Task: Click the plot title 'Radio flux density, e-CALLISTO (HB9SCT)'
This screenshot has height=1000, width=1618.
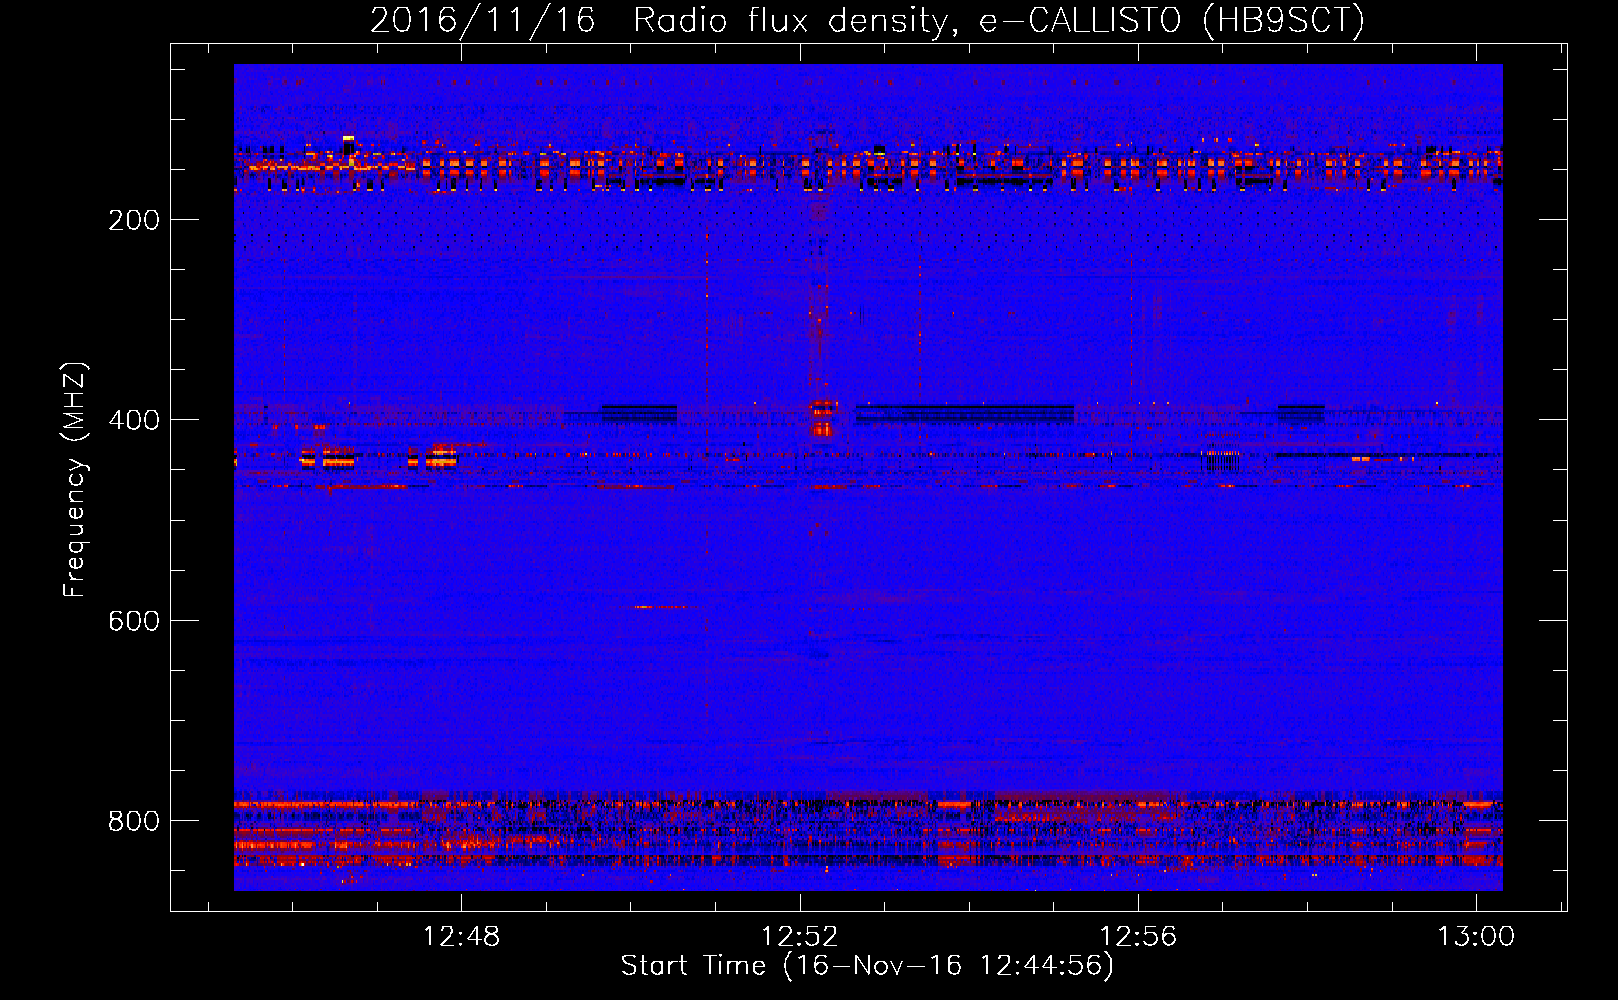Action: (999, 20)
